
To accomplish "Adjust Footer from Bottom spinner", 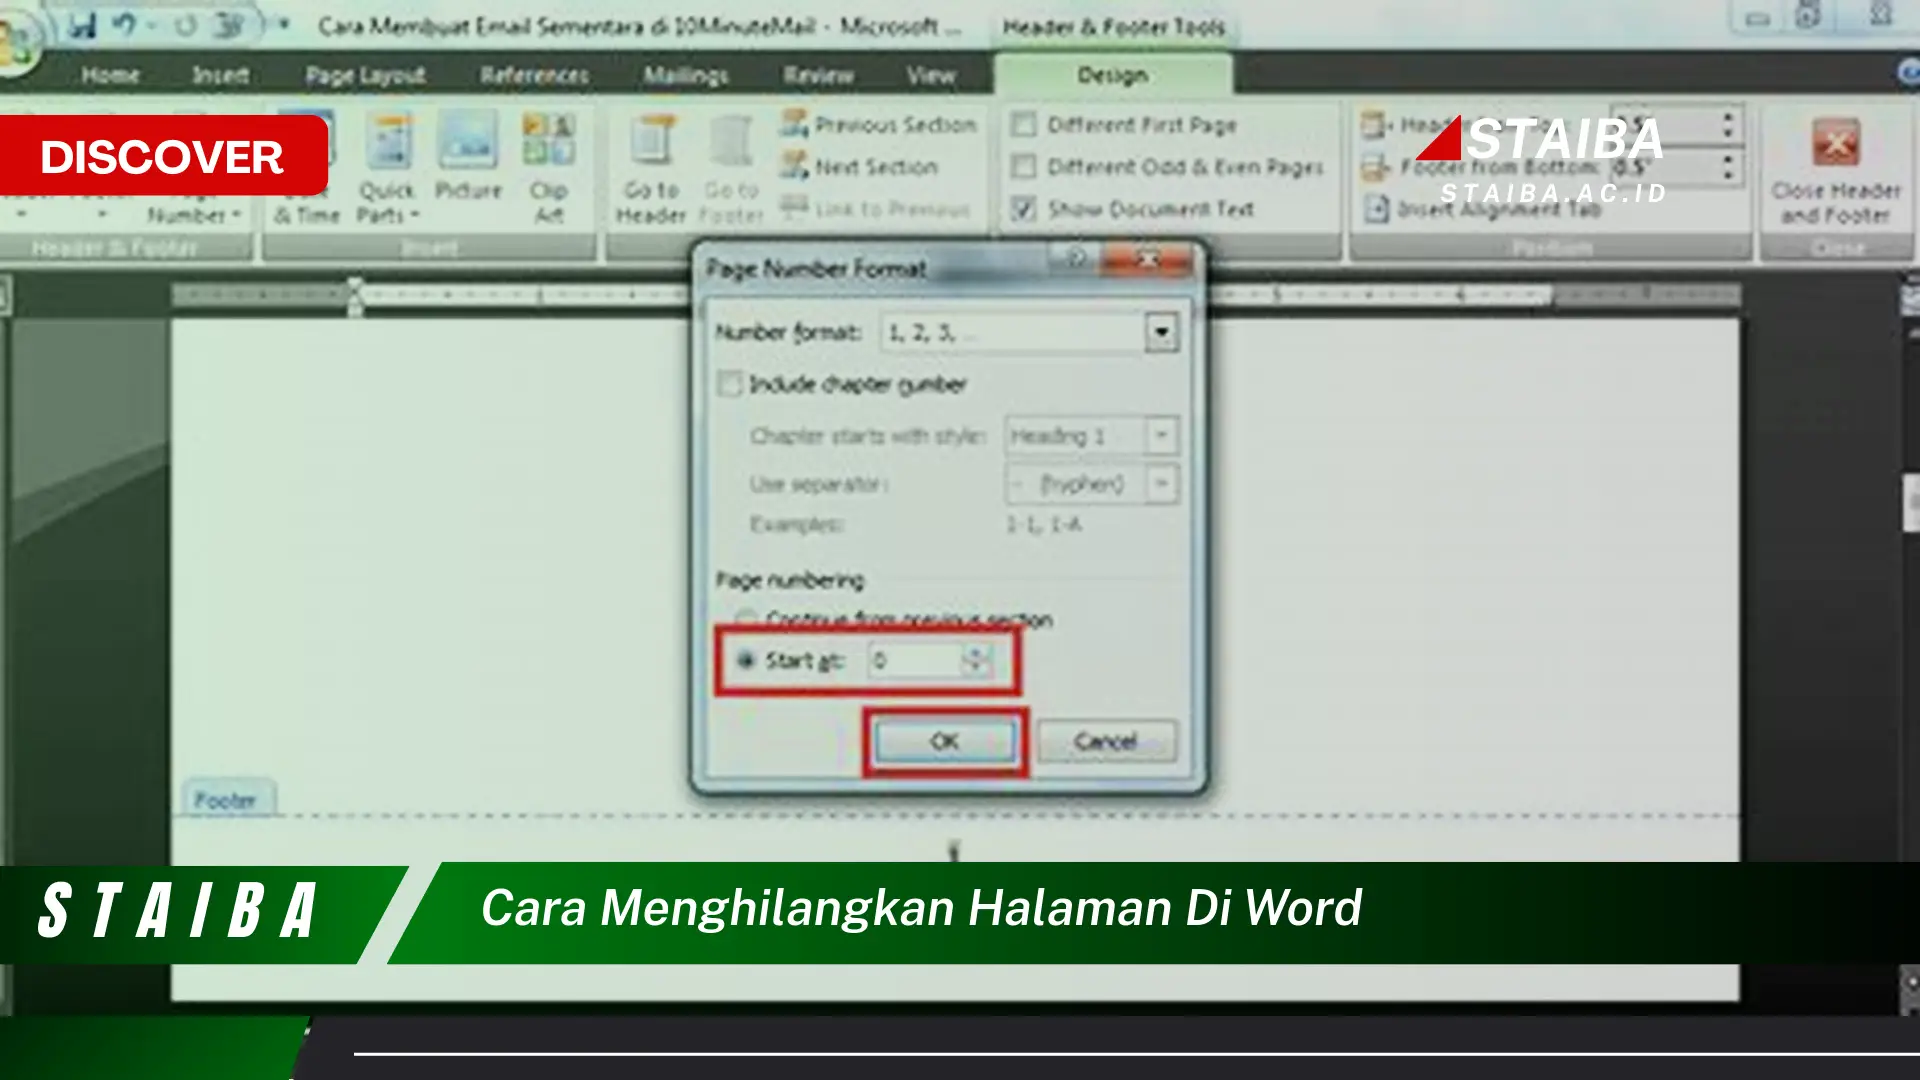I will (1727, 166).
